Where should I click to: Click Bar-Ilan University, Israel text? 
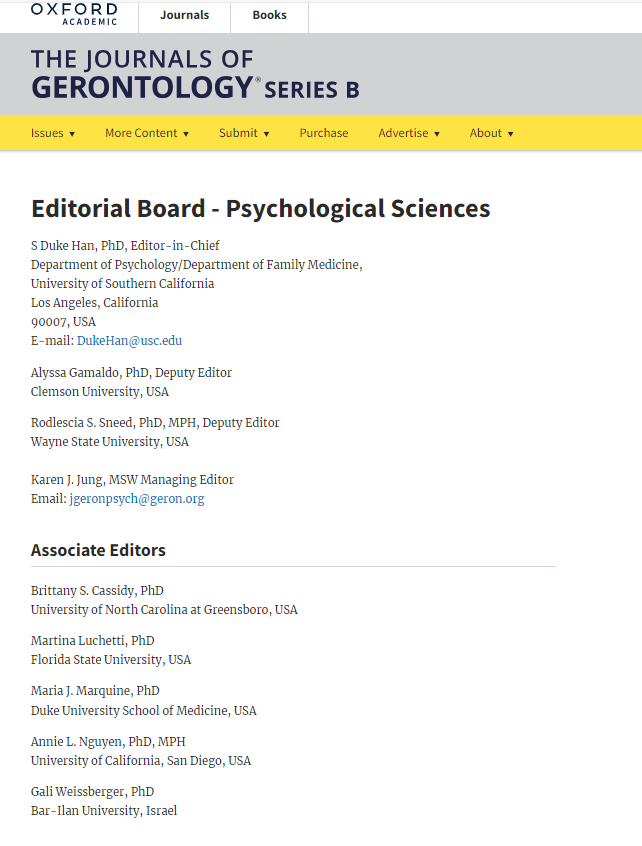point(104,811)
